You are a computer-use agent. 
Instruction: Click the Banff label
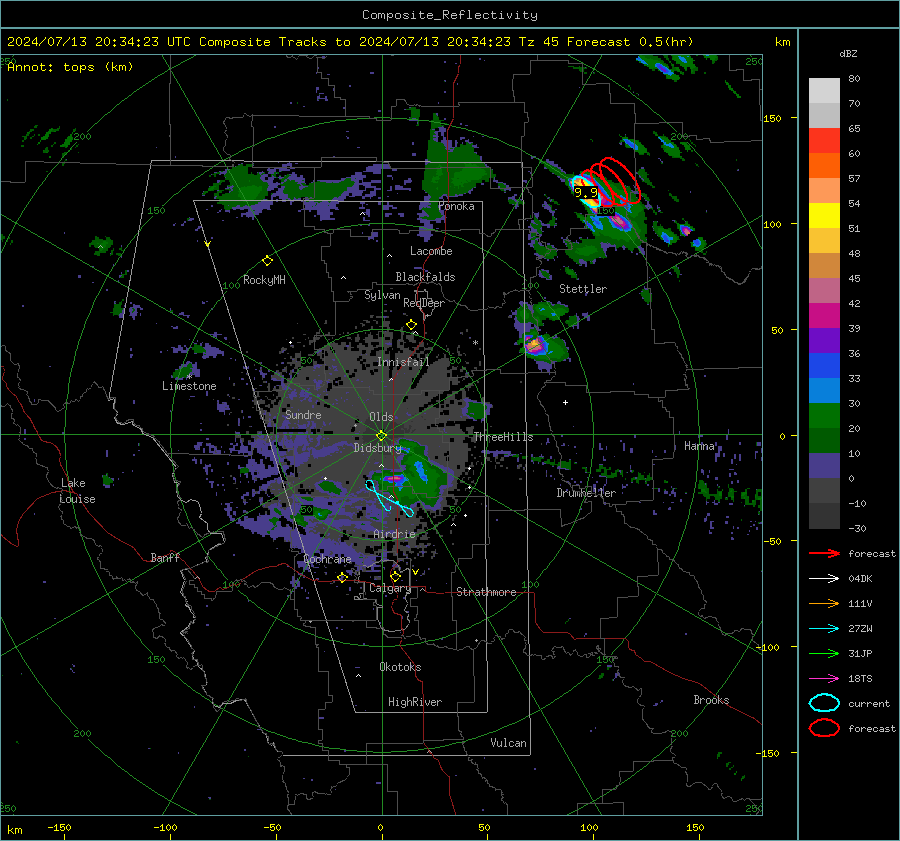point(165,557)
